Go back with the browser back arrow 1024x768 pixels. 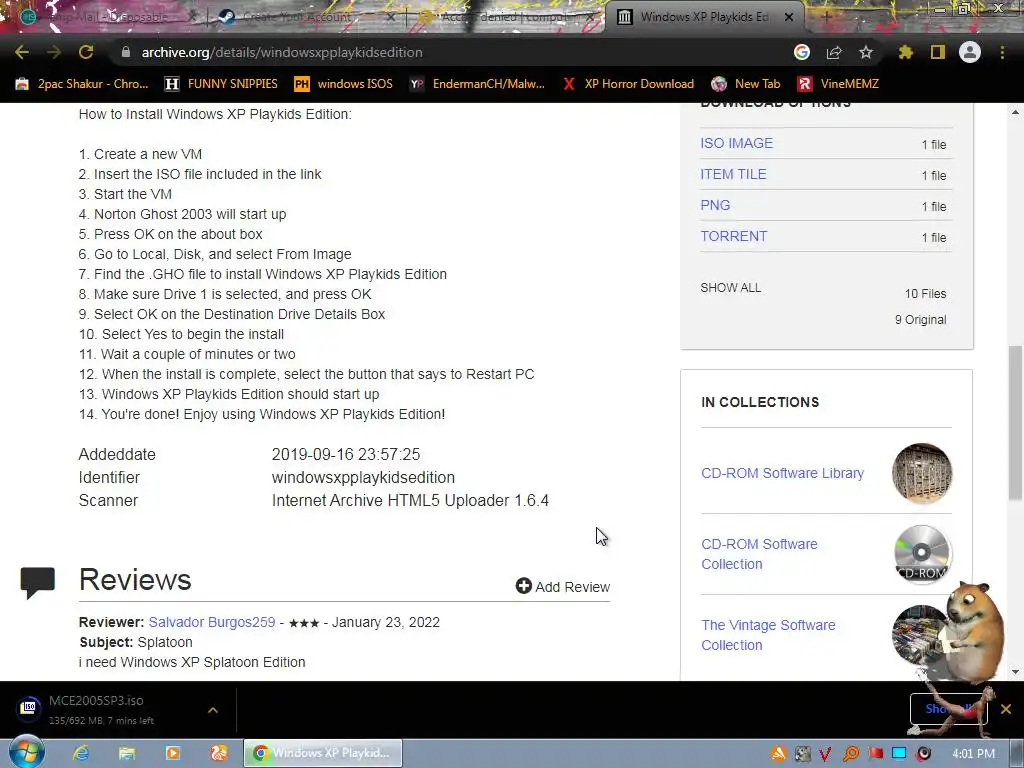tap(22, 52)
